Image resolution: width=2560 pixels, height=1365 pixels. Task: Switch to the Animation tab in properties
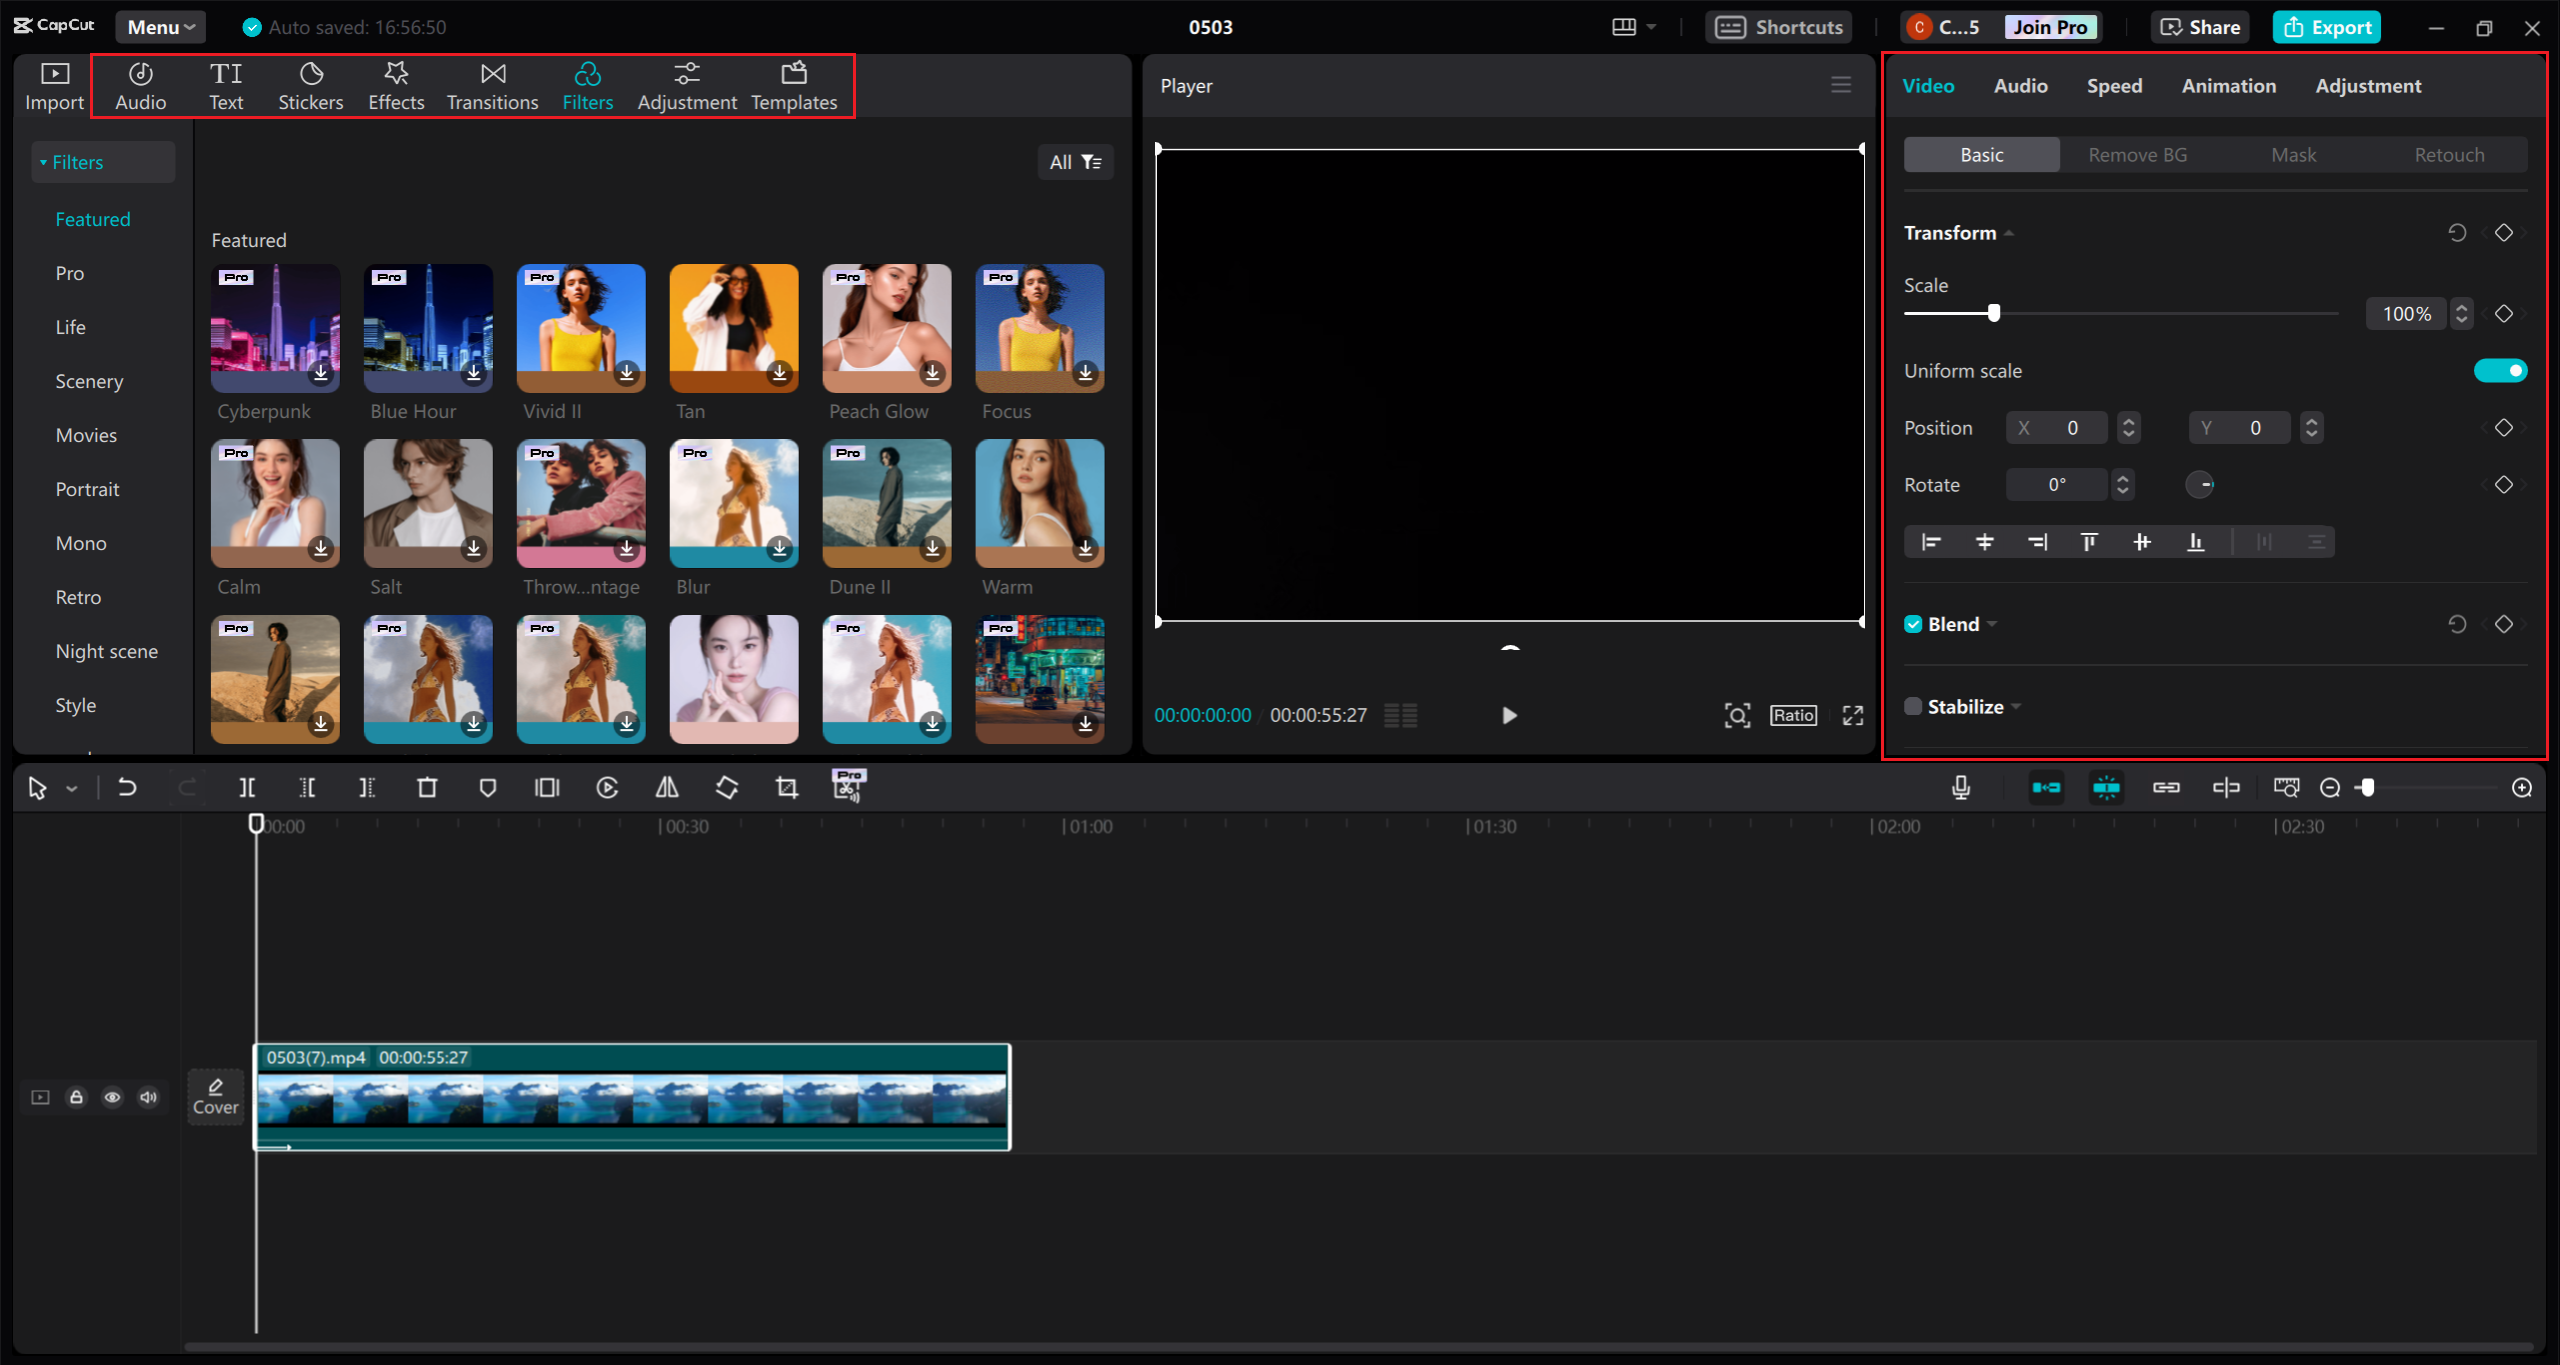[x=2228, y=85]
